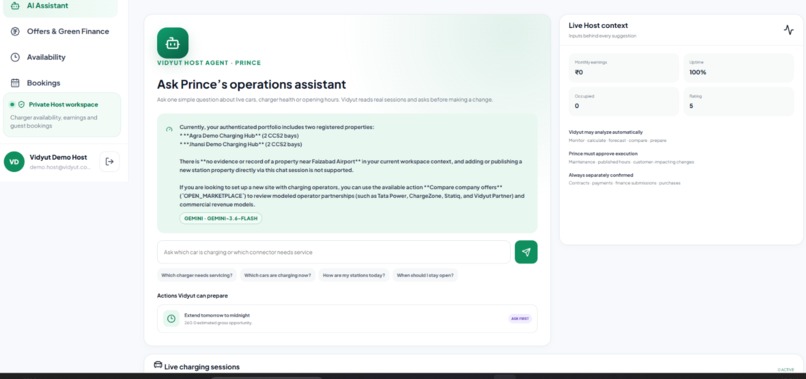Viewport: 806px width, 379px height.
Task: Choose 'Which charger needs servicing?' suggestion
Action: [196, 275]
